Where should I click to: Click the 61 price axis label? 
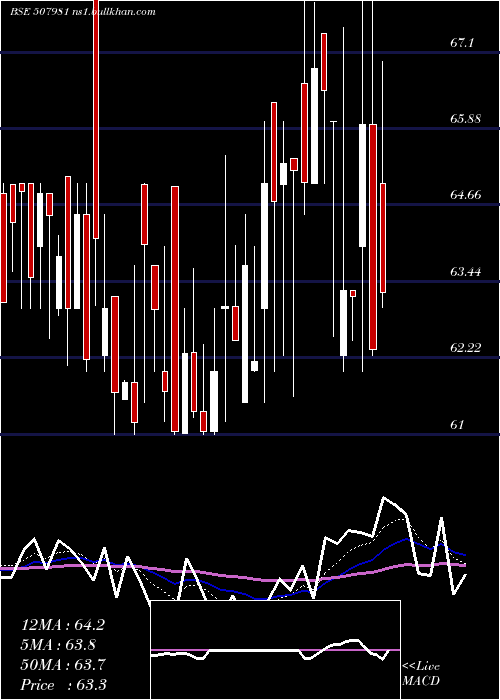pos(457,425)
